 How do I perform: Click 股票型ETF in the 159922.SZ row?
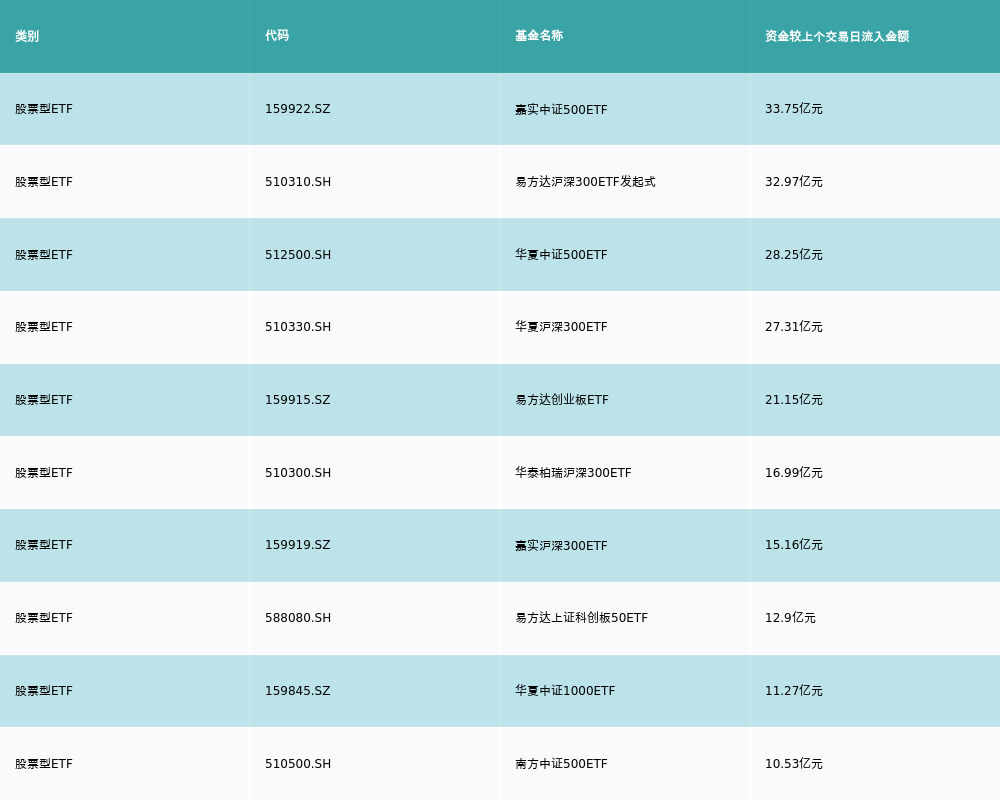[44, 109]
